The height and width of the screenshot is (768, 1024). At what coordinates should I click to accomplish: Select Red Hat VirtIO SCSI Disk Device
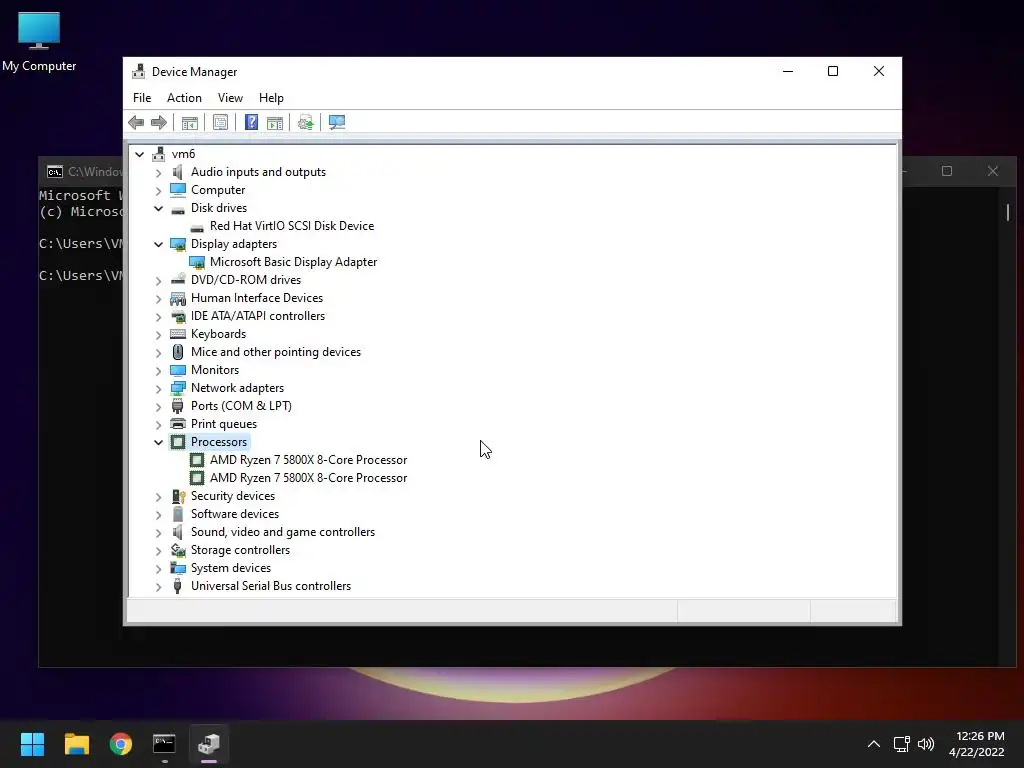click(x=292, y=226)
